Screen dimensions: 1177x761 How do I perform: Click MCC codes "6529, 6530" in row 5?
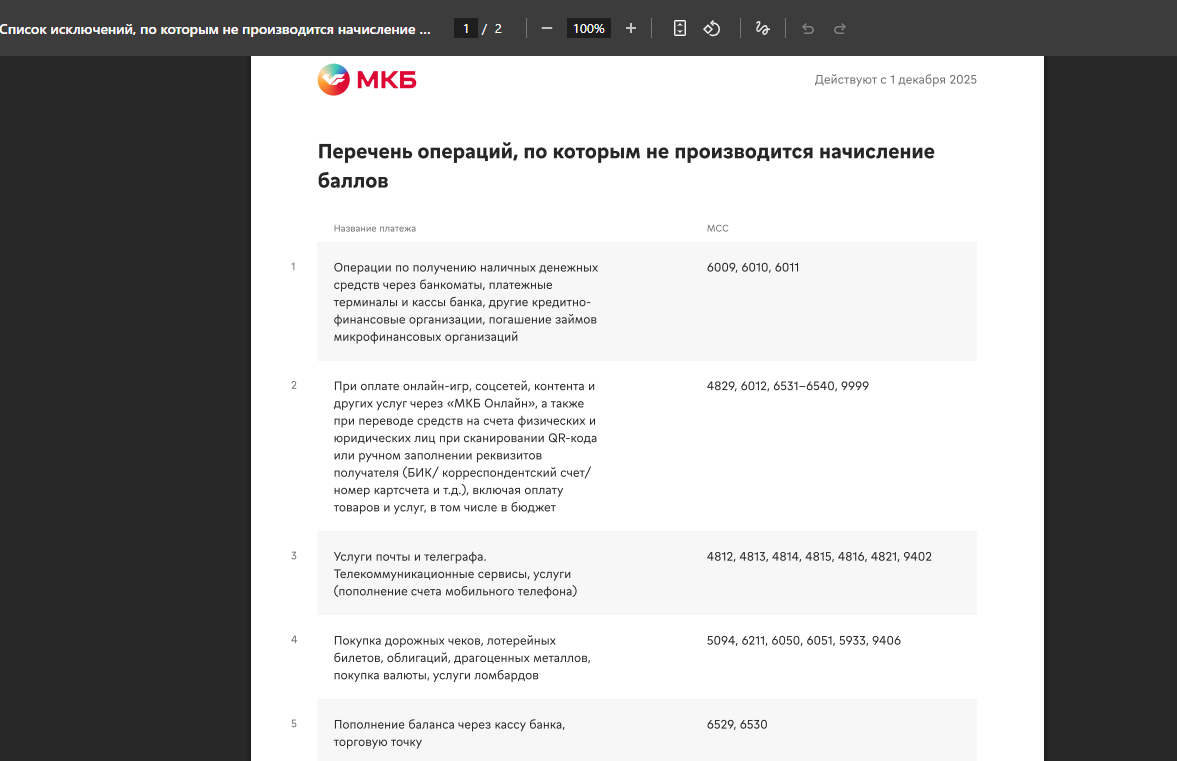tap(736, 724)
